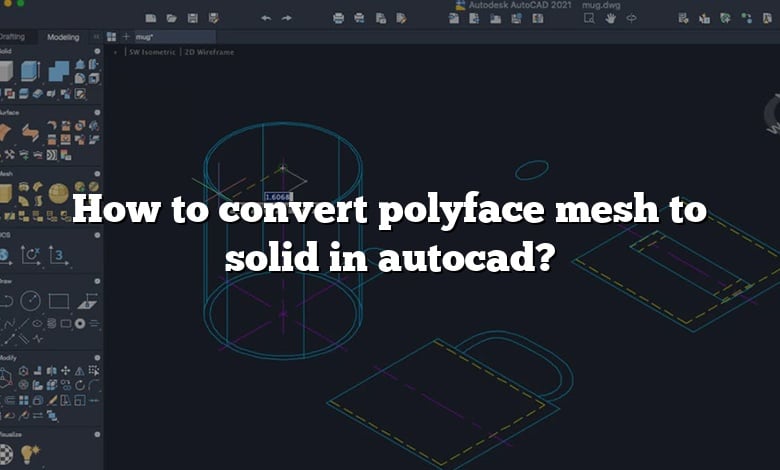780x470 pixels.
Task: Select the Mesh Sphere tool
Action: coord(58,193)
